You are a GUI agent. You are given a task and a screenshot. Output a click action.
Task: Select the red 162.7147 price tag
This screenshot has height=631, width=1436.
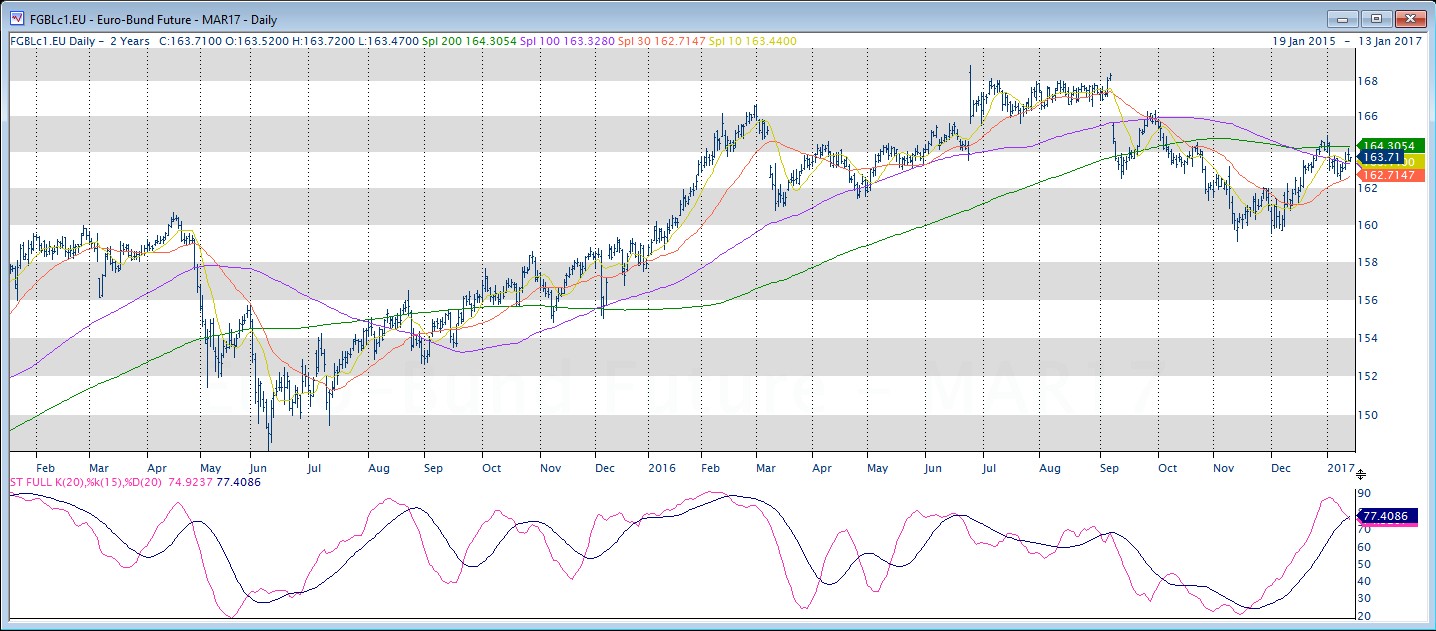click(1385, 175)
